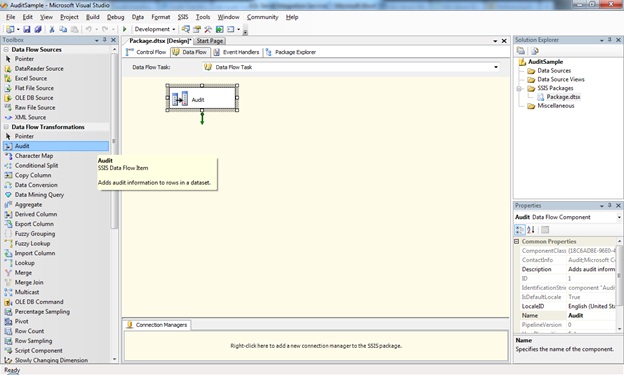Click Connection Managers tab
Viewport: 624px width, 375px height.
[157, 325]
